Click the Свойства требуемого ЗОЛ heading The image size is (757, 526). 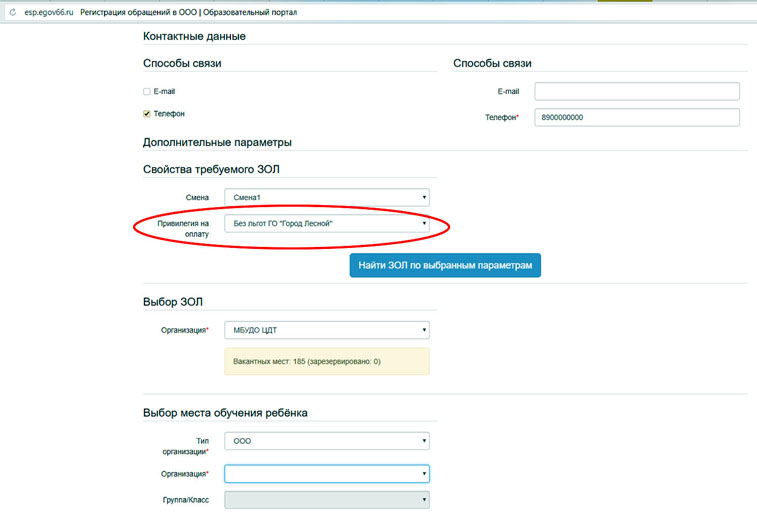pos(211,169)
